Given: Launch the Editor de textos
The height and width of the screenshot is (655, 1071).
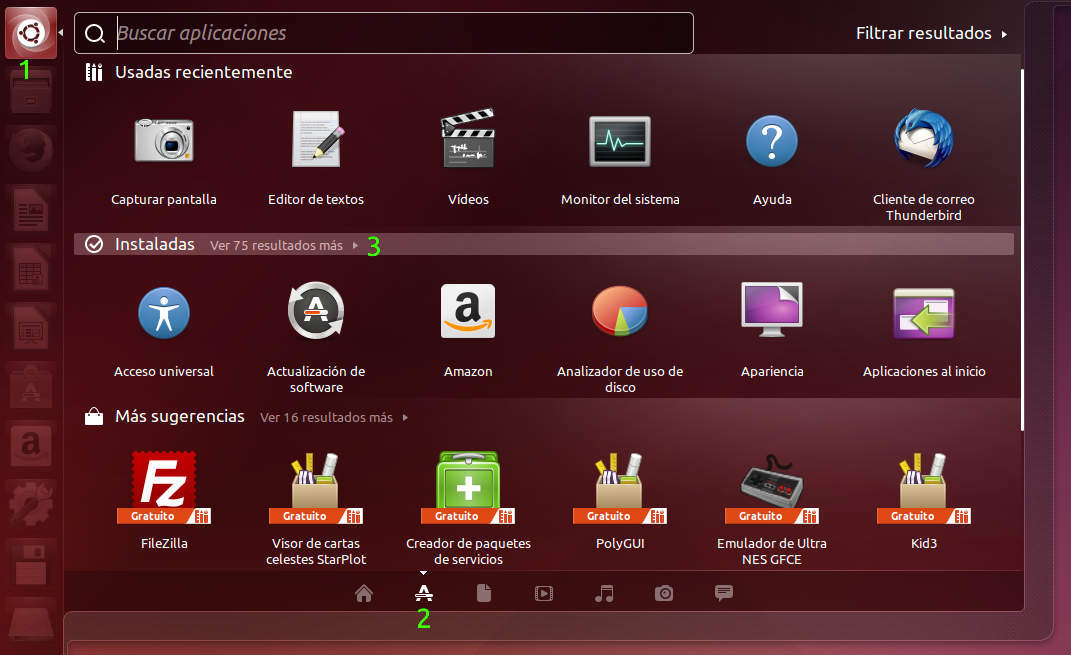Looking at the screenshot, I should (x=316, y=139).
